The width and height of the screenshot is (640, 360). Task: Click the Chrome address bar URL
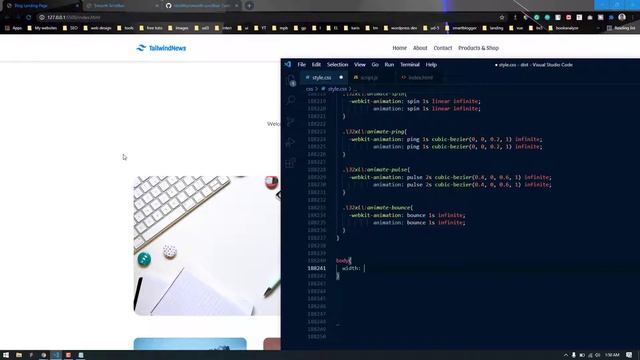[x=73, y=18]
